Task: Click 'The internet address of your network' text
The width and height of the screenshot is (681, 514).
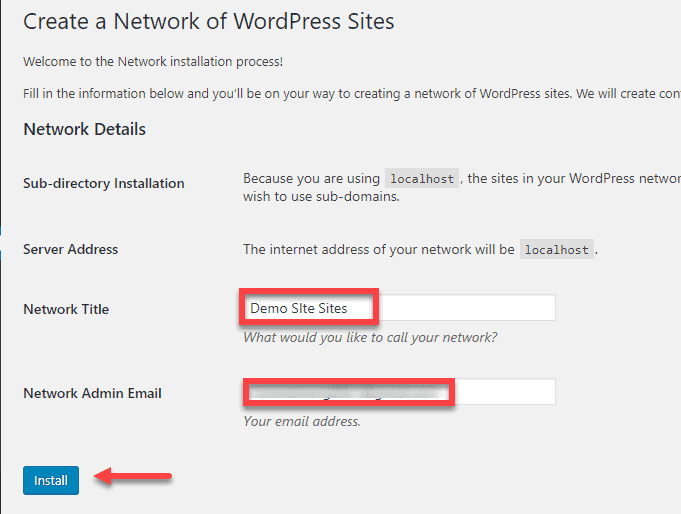Action: point(380,249)
